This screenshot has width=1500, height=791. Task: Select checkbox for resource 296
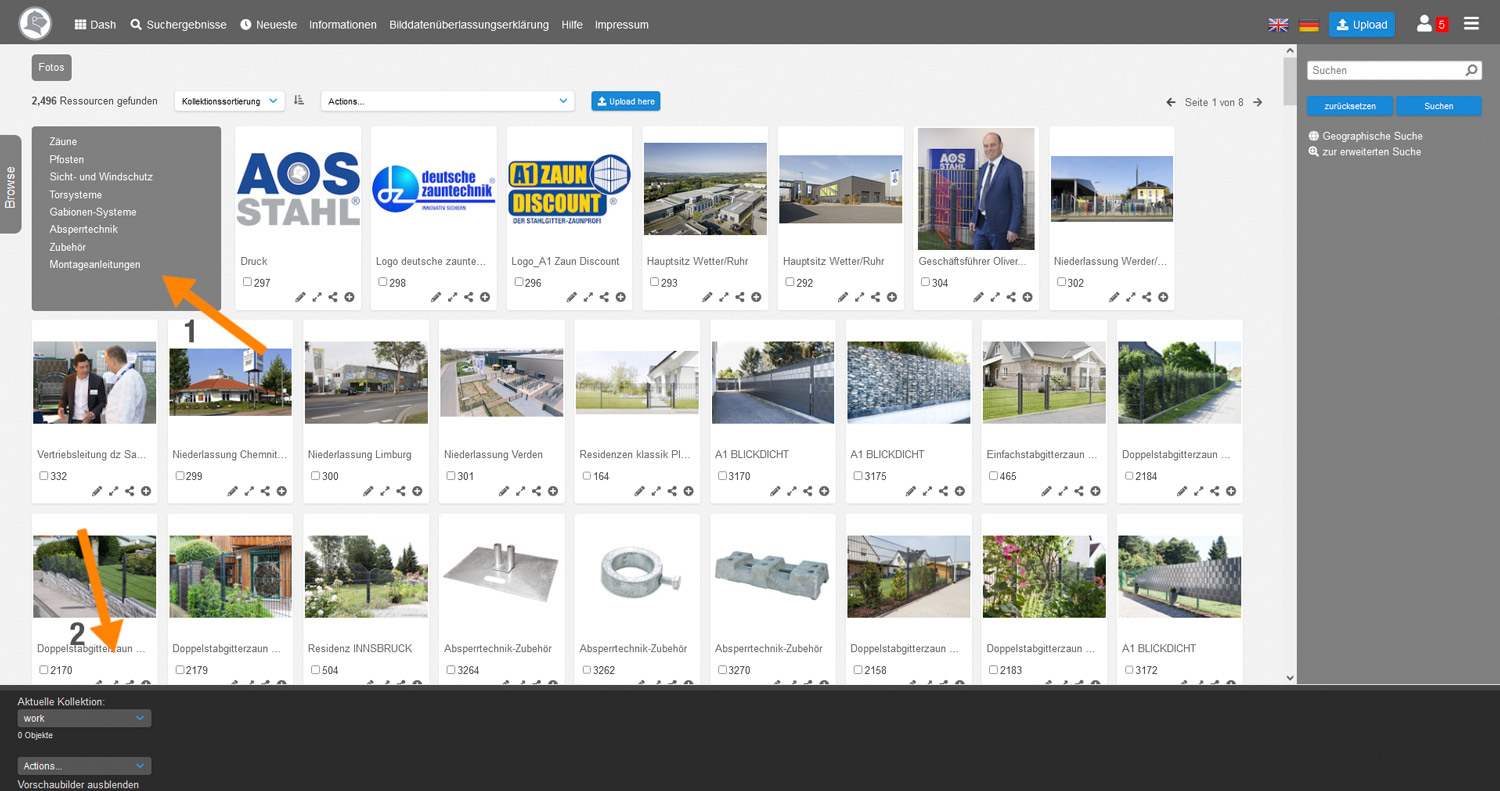tap(518, 282)
